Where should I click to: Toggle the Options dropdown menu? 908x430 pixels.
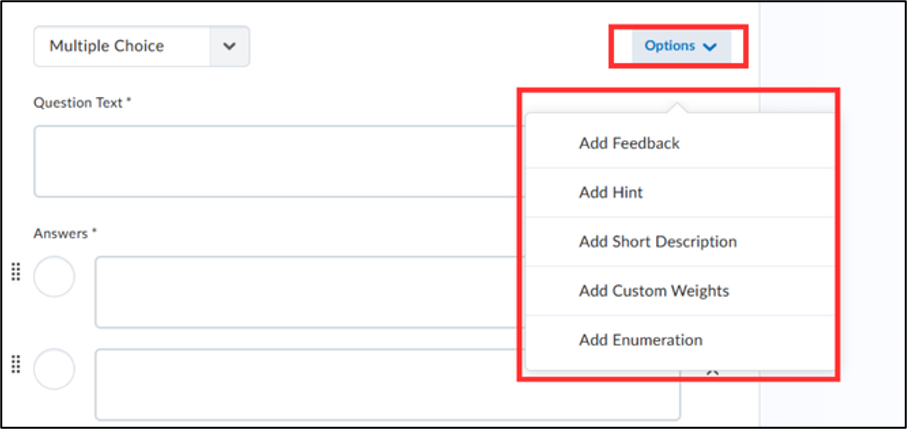[x=681, y=46]
